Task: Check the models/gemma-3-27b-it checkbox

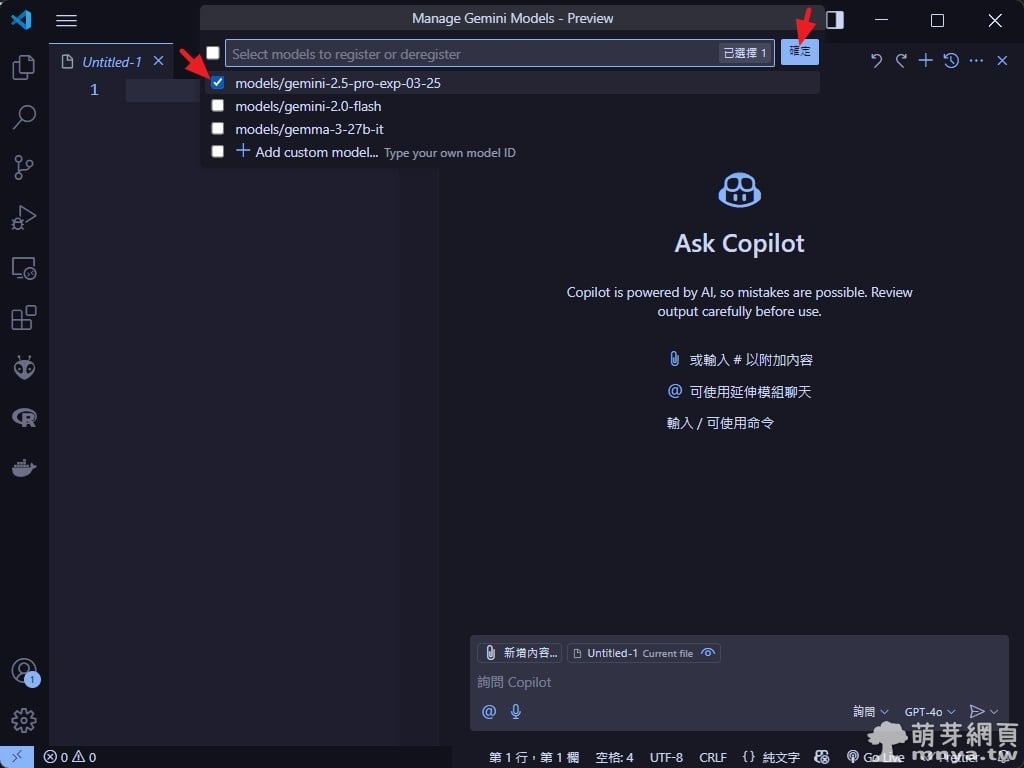Action: (x=218, y=129)
